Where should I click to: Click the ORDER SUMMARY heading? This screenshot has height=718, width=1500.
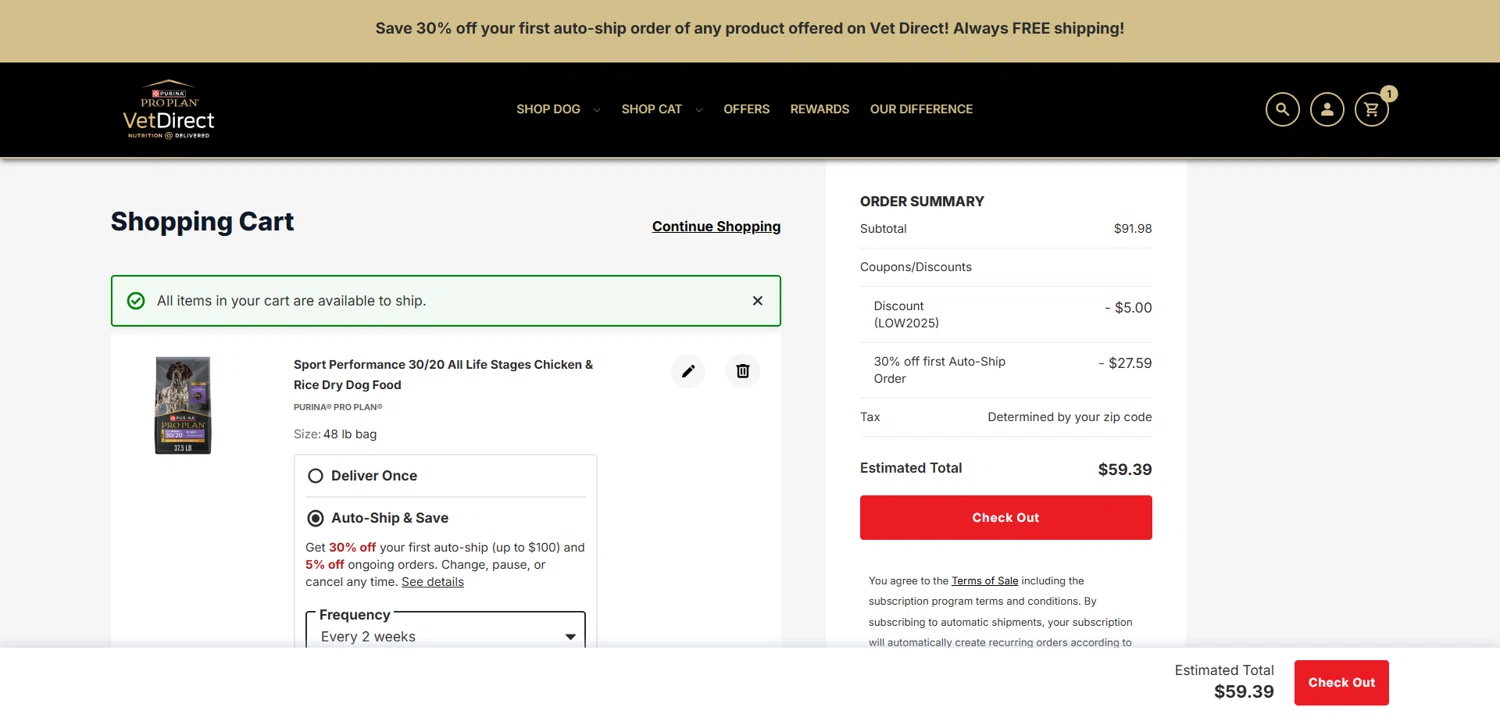point(922,202)
